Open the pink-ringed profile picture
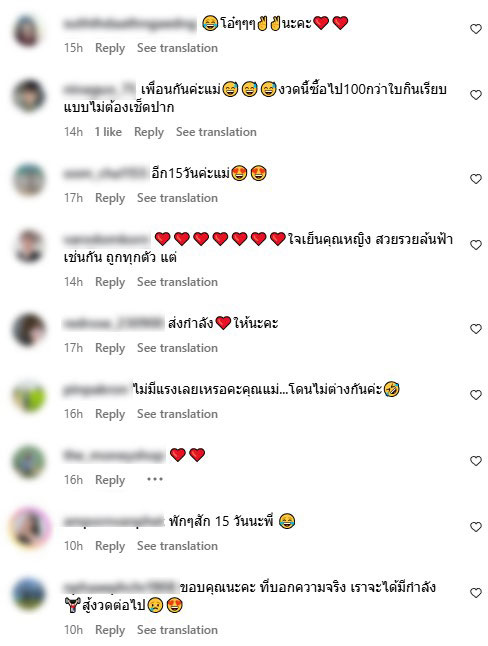 (30, 527)
